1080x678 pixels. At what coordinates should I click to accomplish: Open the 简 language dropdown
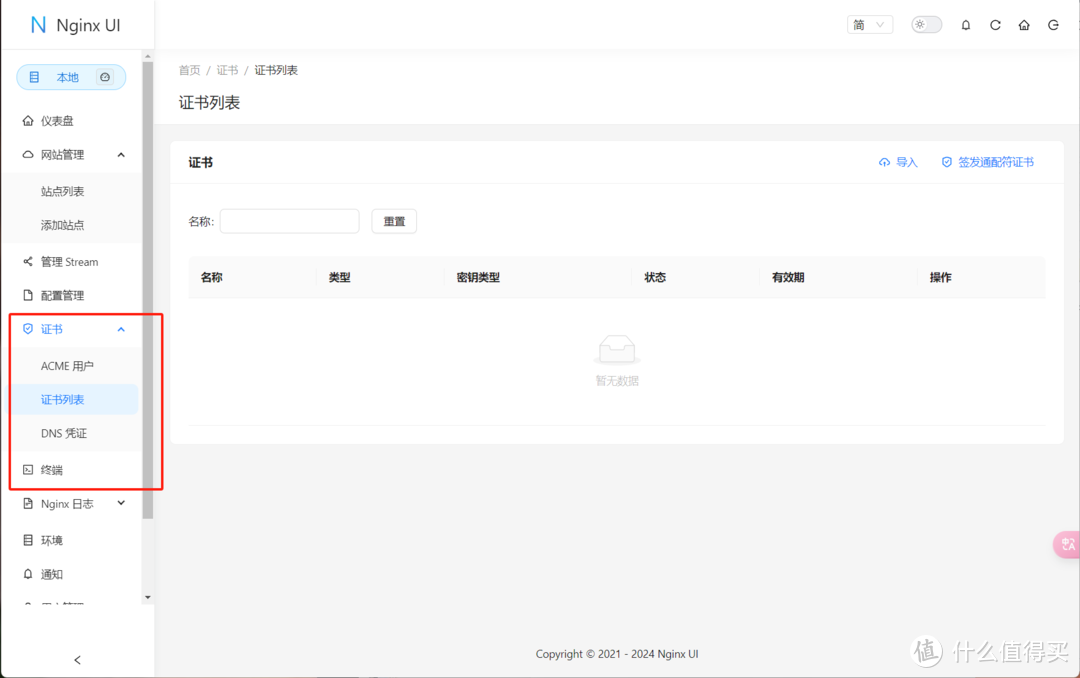coord(869,23)
